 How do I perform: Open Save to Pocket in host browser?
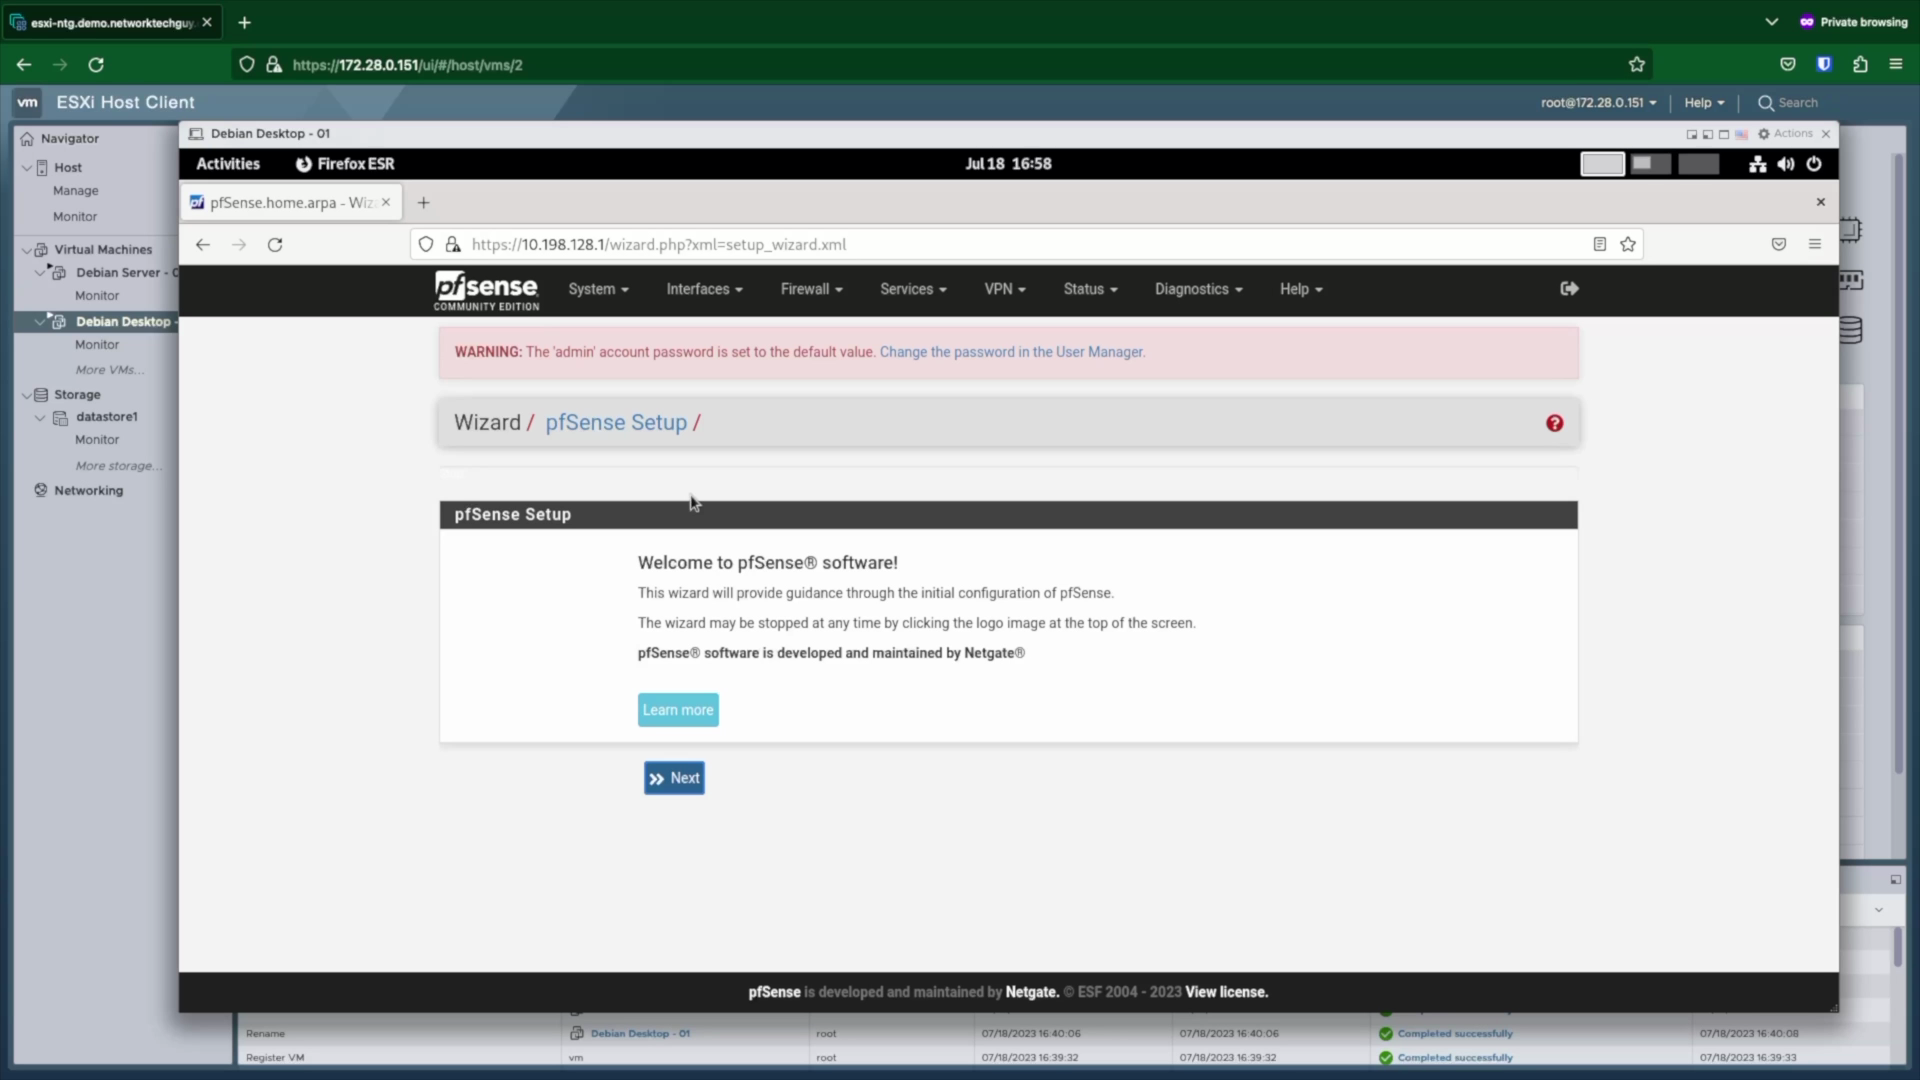point(1788,65)
